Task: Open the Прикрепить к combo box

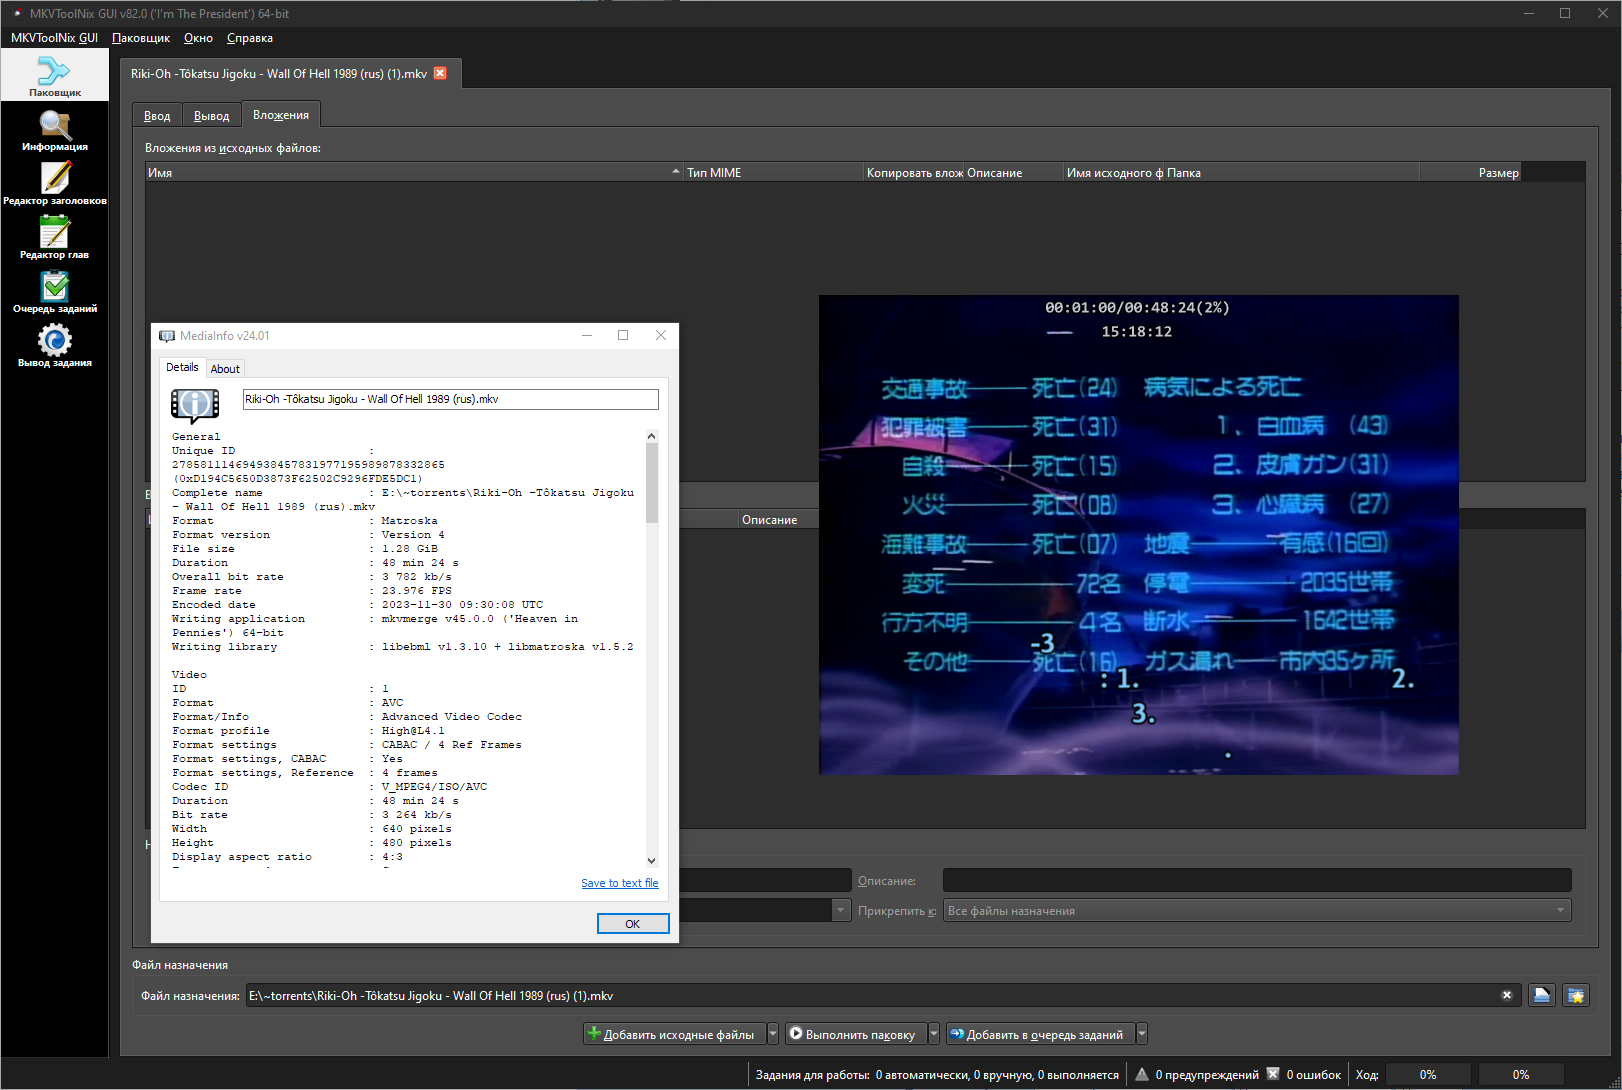Action: pyautogui.click(x=1257, y=910)
